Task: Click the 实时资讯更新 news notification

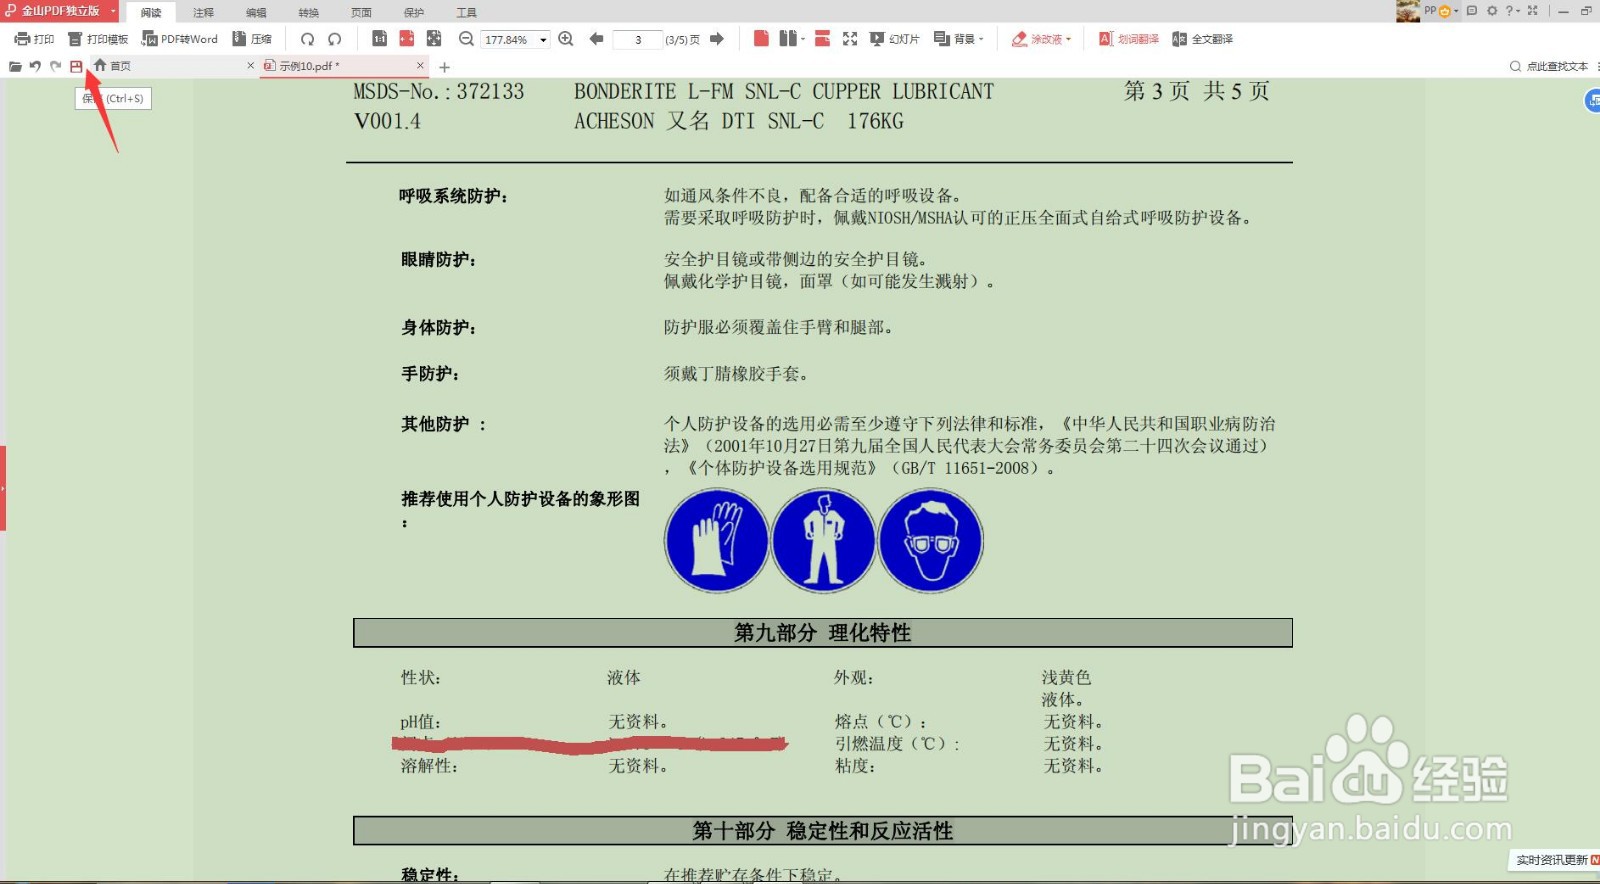Action: [1556, 860]
